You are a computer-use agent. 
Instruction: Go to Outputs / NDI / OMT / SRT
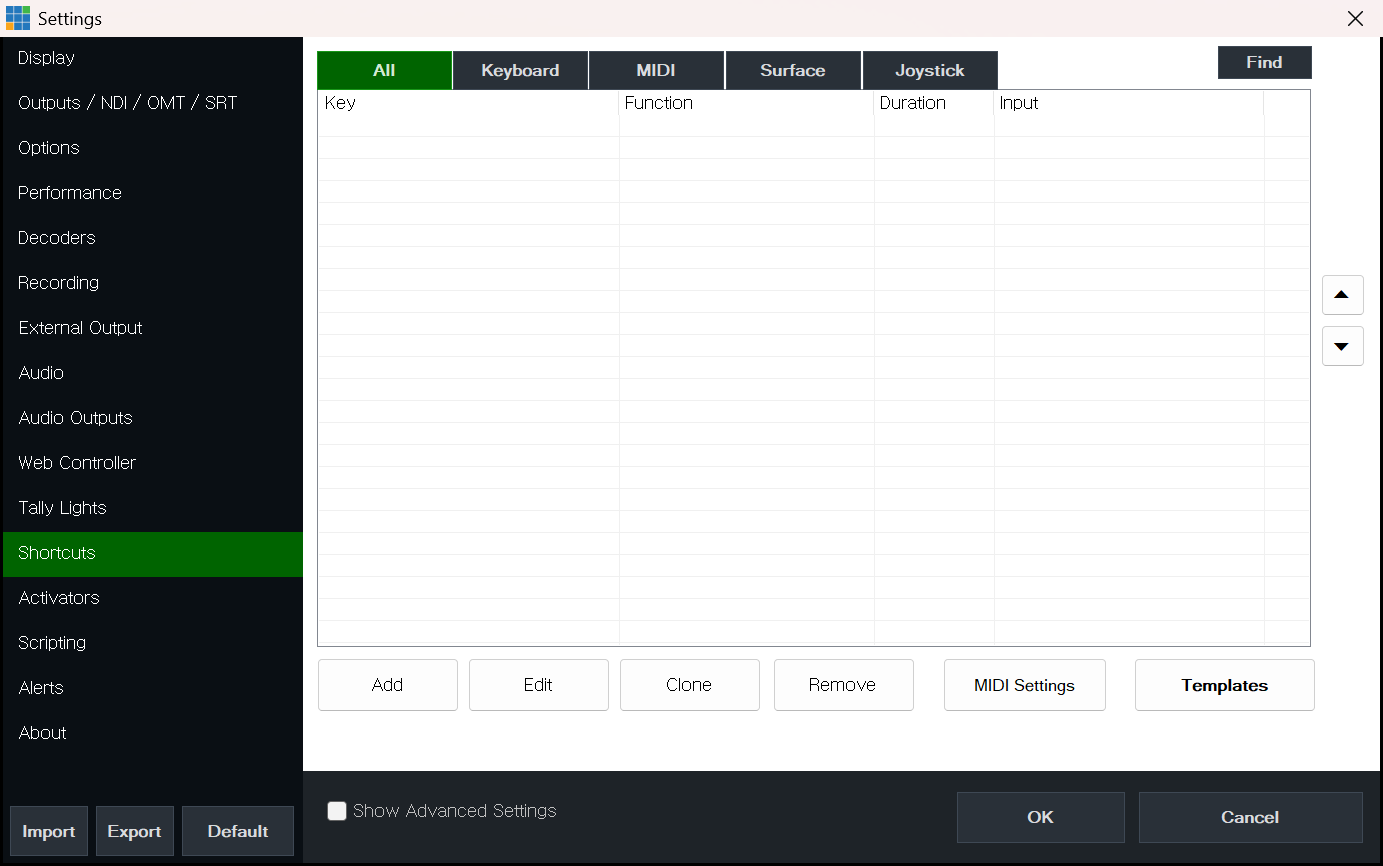[153, 103]
